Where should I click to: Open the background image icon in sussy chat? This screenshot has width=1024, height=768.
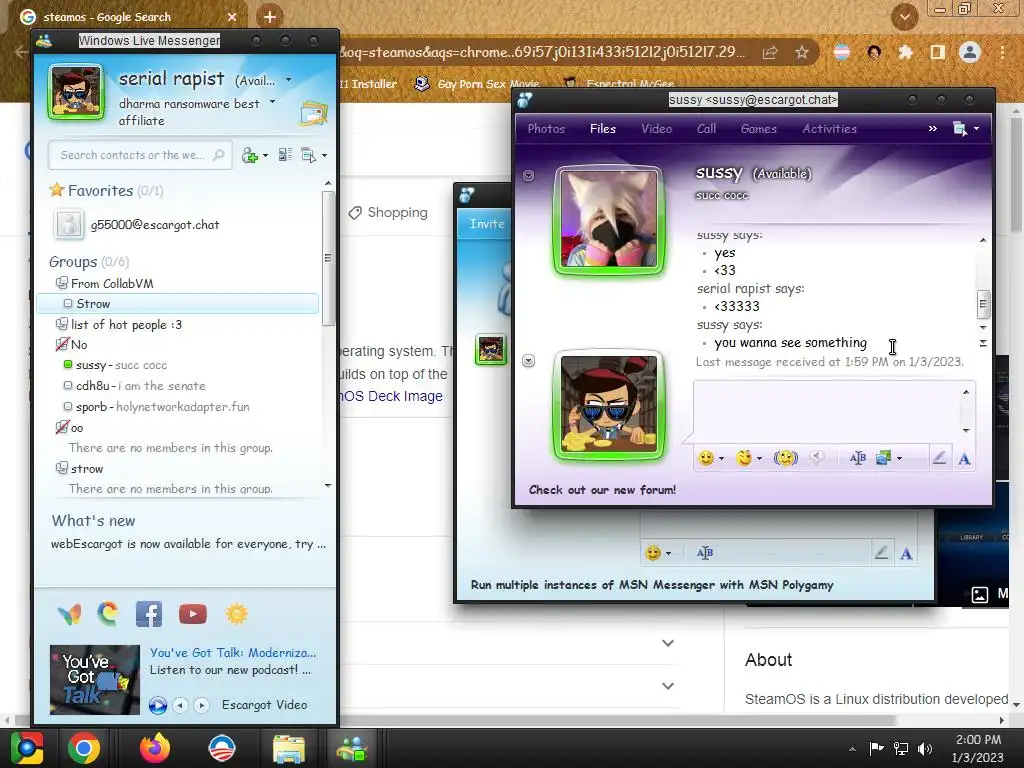click(884, 458)
